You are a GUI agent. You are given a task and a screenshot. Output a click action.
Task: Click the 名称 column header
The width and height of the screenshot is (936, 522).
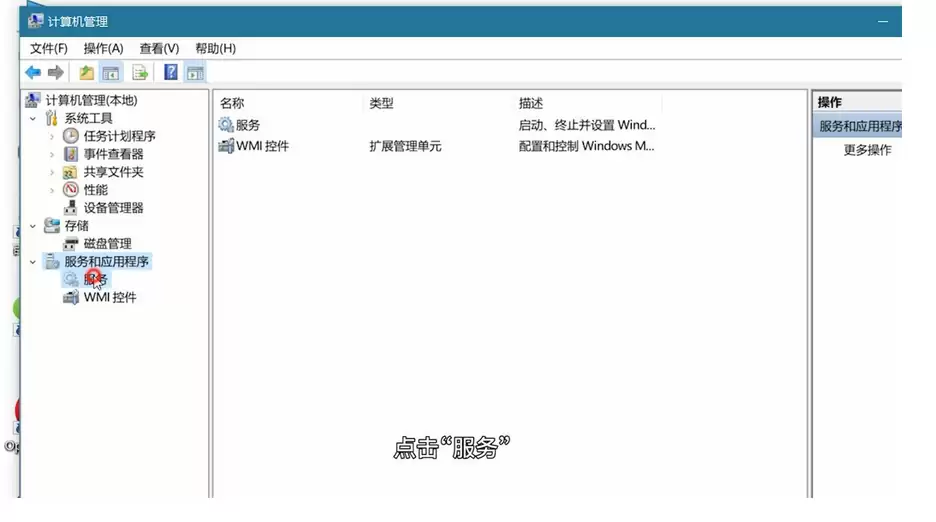pyautogui.click(x=232, y=103)
